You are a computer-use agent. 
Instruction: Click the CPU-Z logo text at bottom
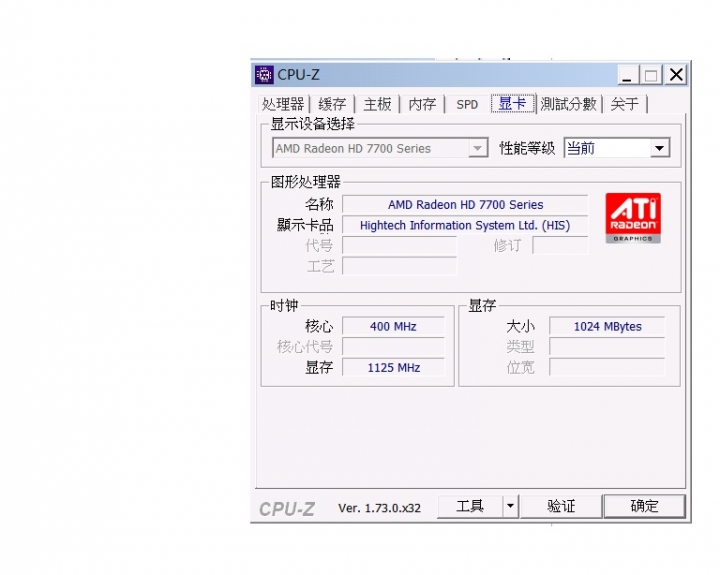[x=287, y=509]
